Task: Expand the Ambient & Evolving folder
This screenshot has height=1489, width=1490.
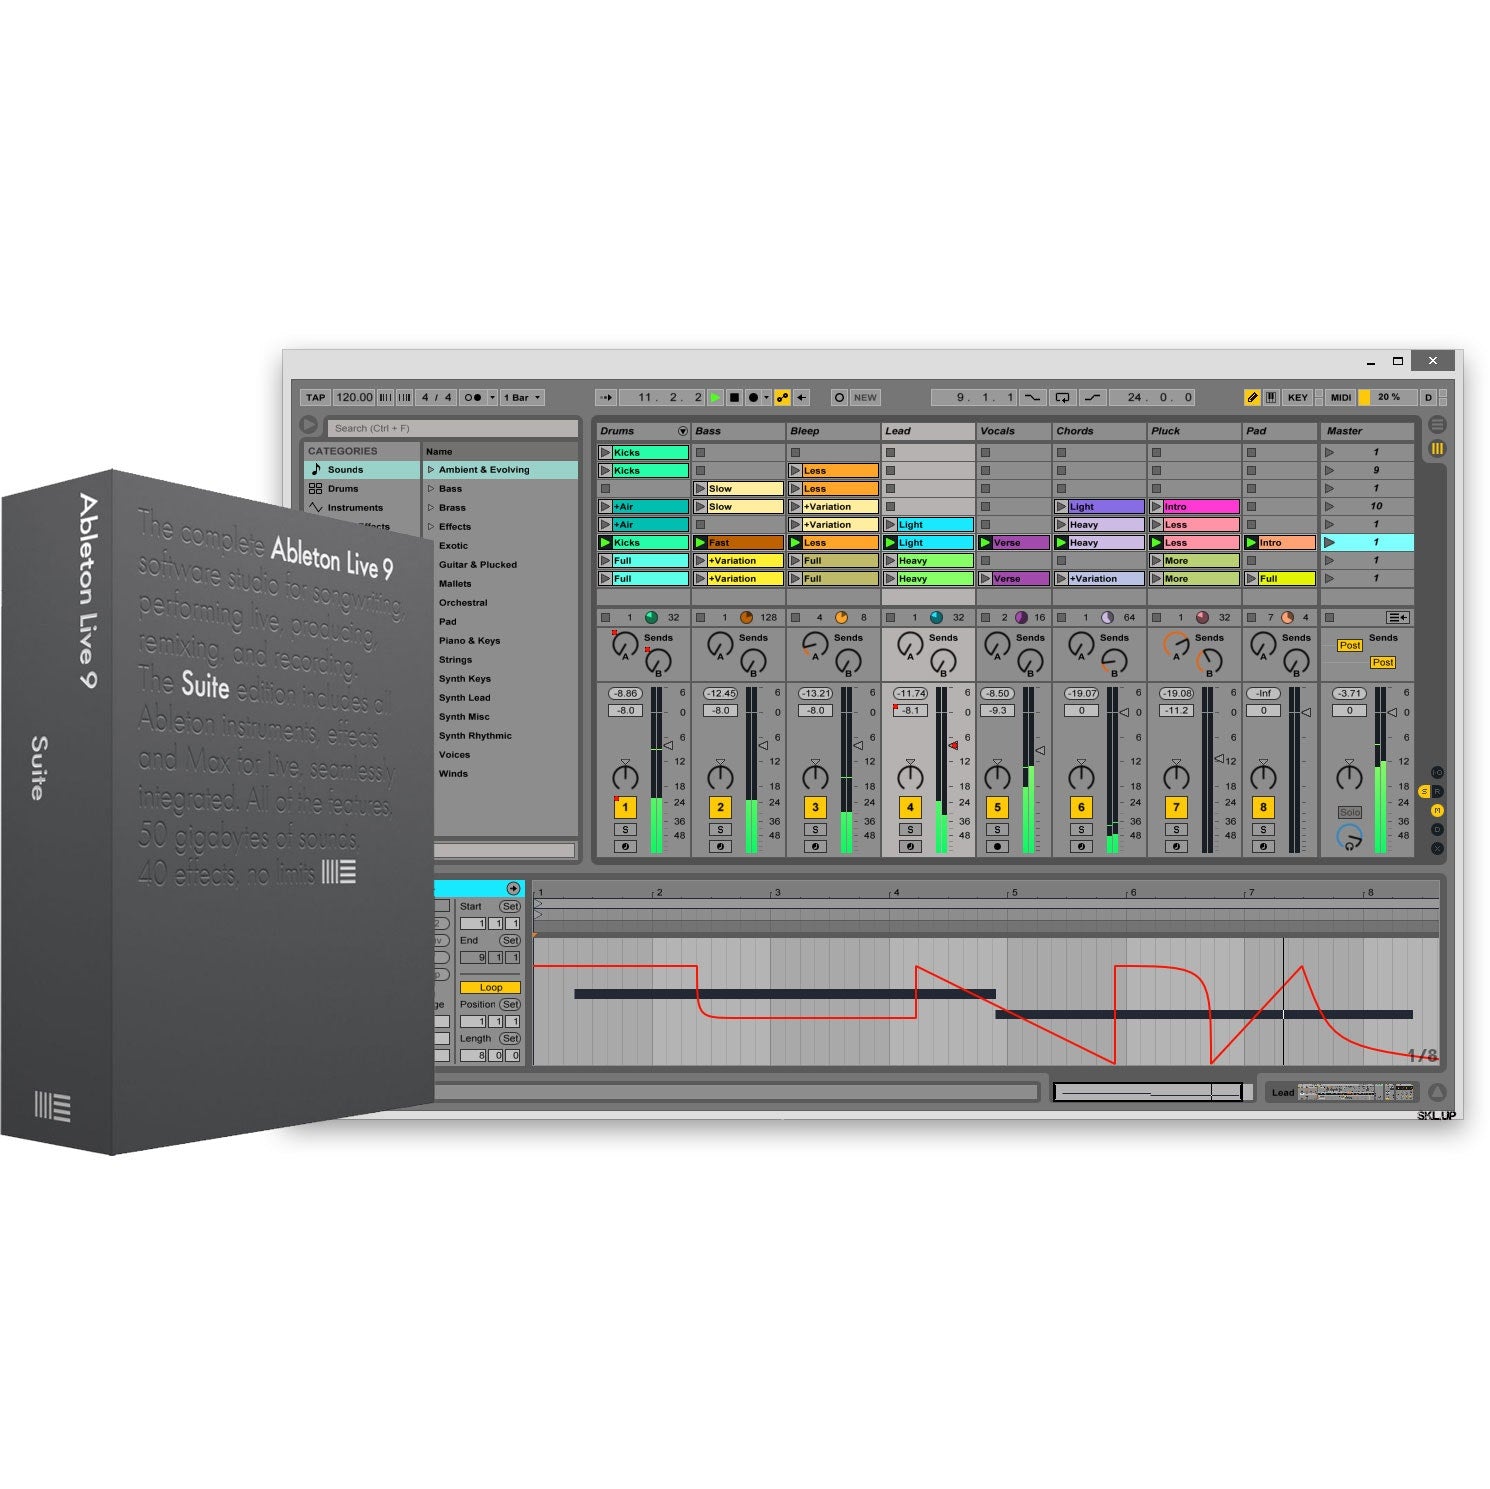Action: pyautogui.click(x=431, y=469)
